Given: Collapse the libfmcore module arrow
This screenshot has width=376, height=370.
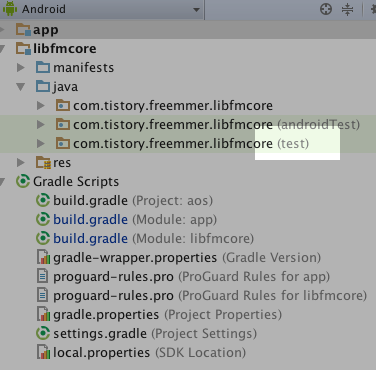Looking at the screenshot, I should [x=2, y=49].
